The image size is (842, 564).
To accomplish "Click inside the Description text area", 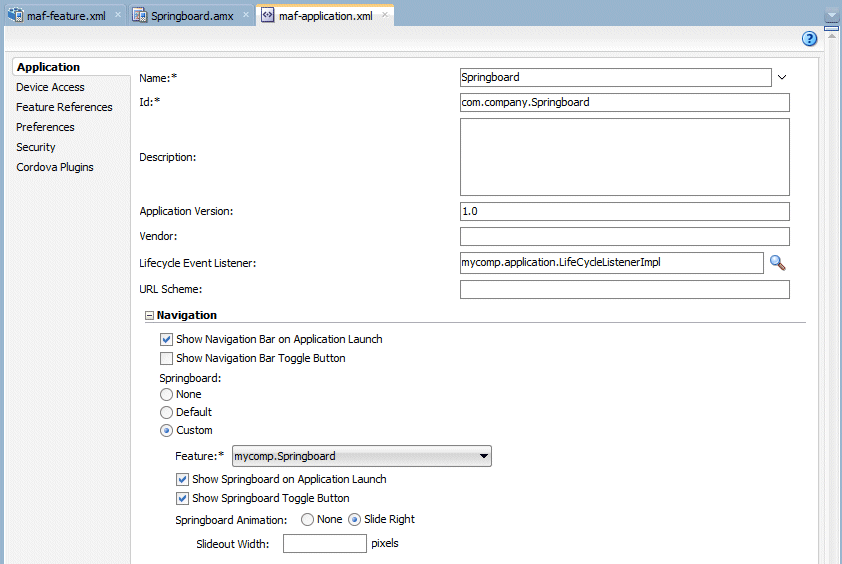I will [x=625, y=157].
